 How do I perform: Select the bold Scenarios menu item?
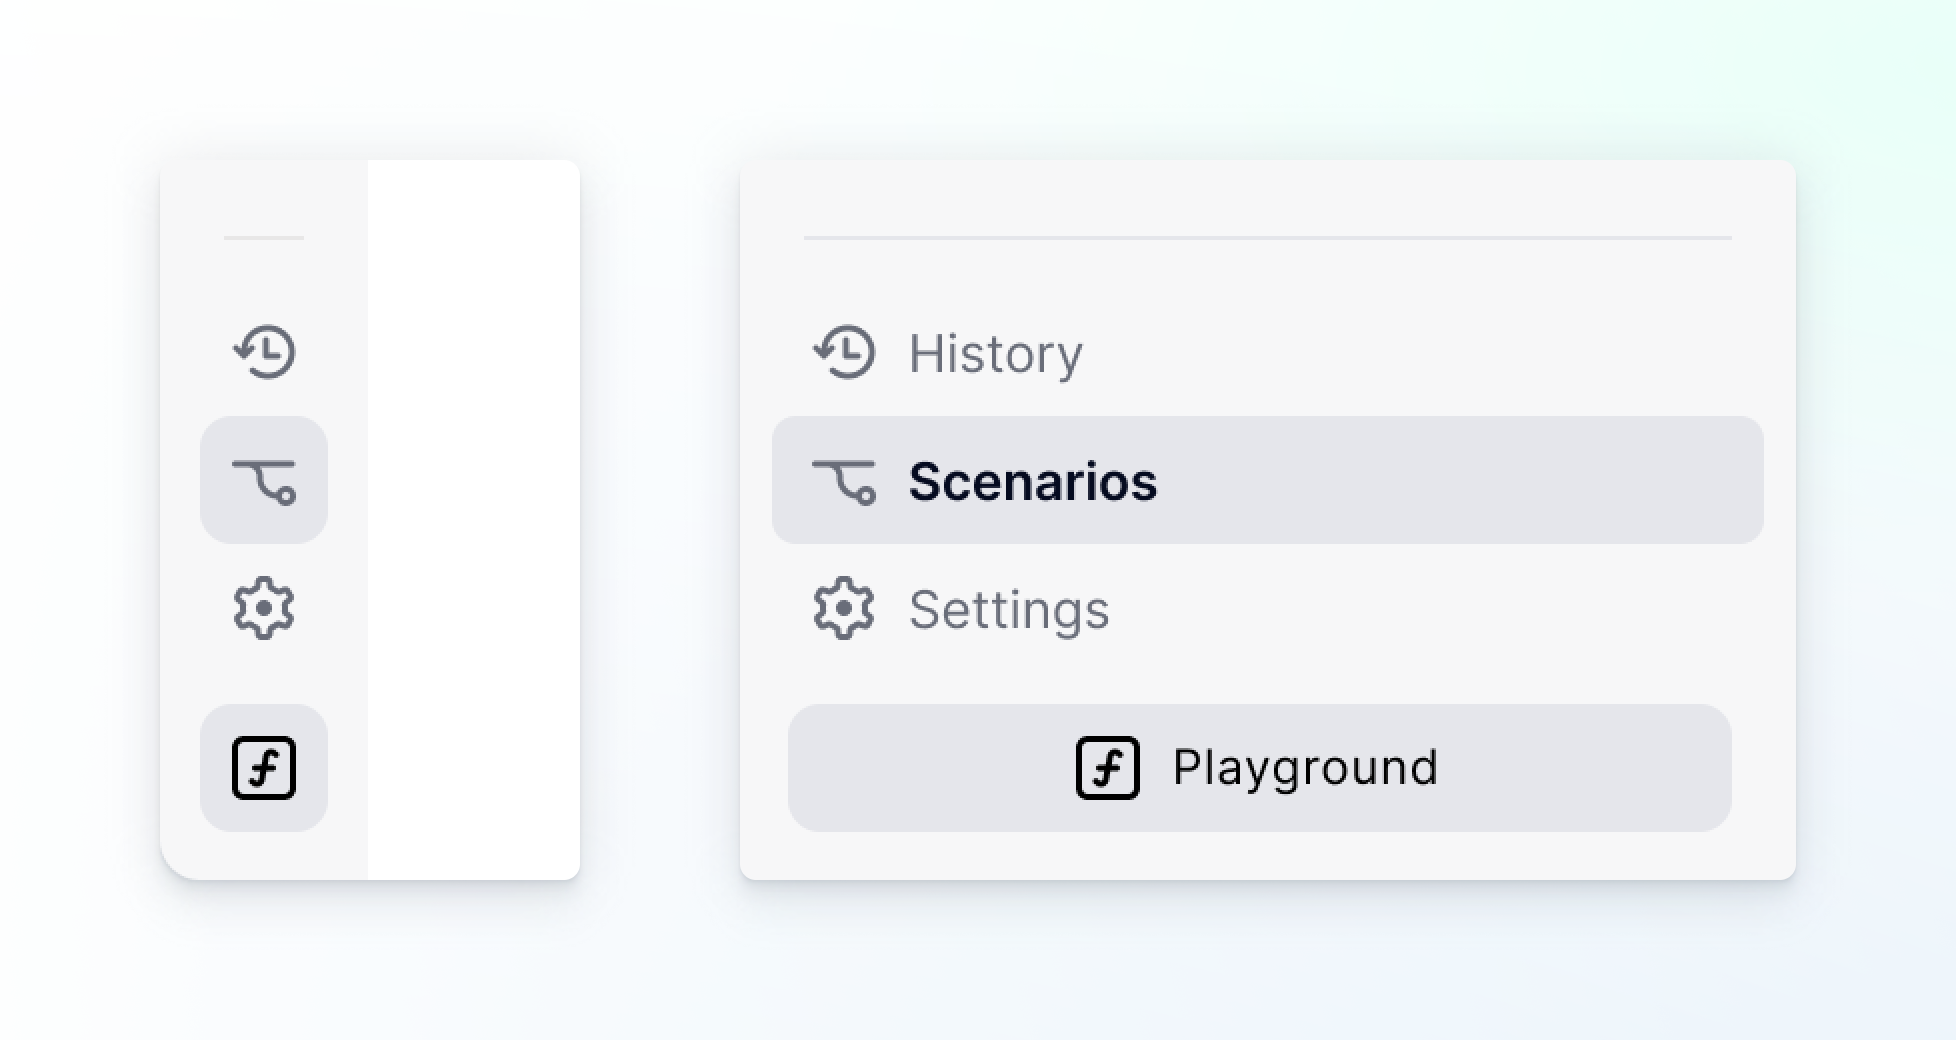click(1032, 481)
